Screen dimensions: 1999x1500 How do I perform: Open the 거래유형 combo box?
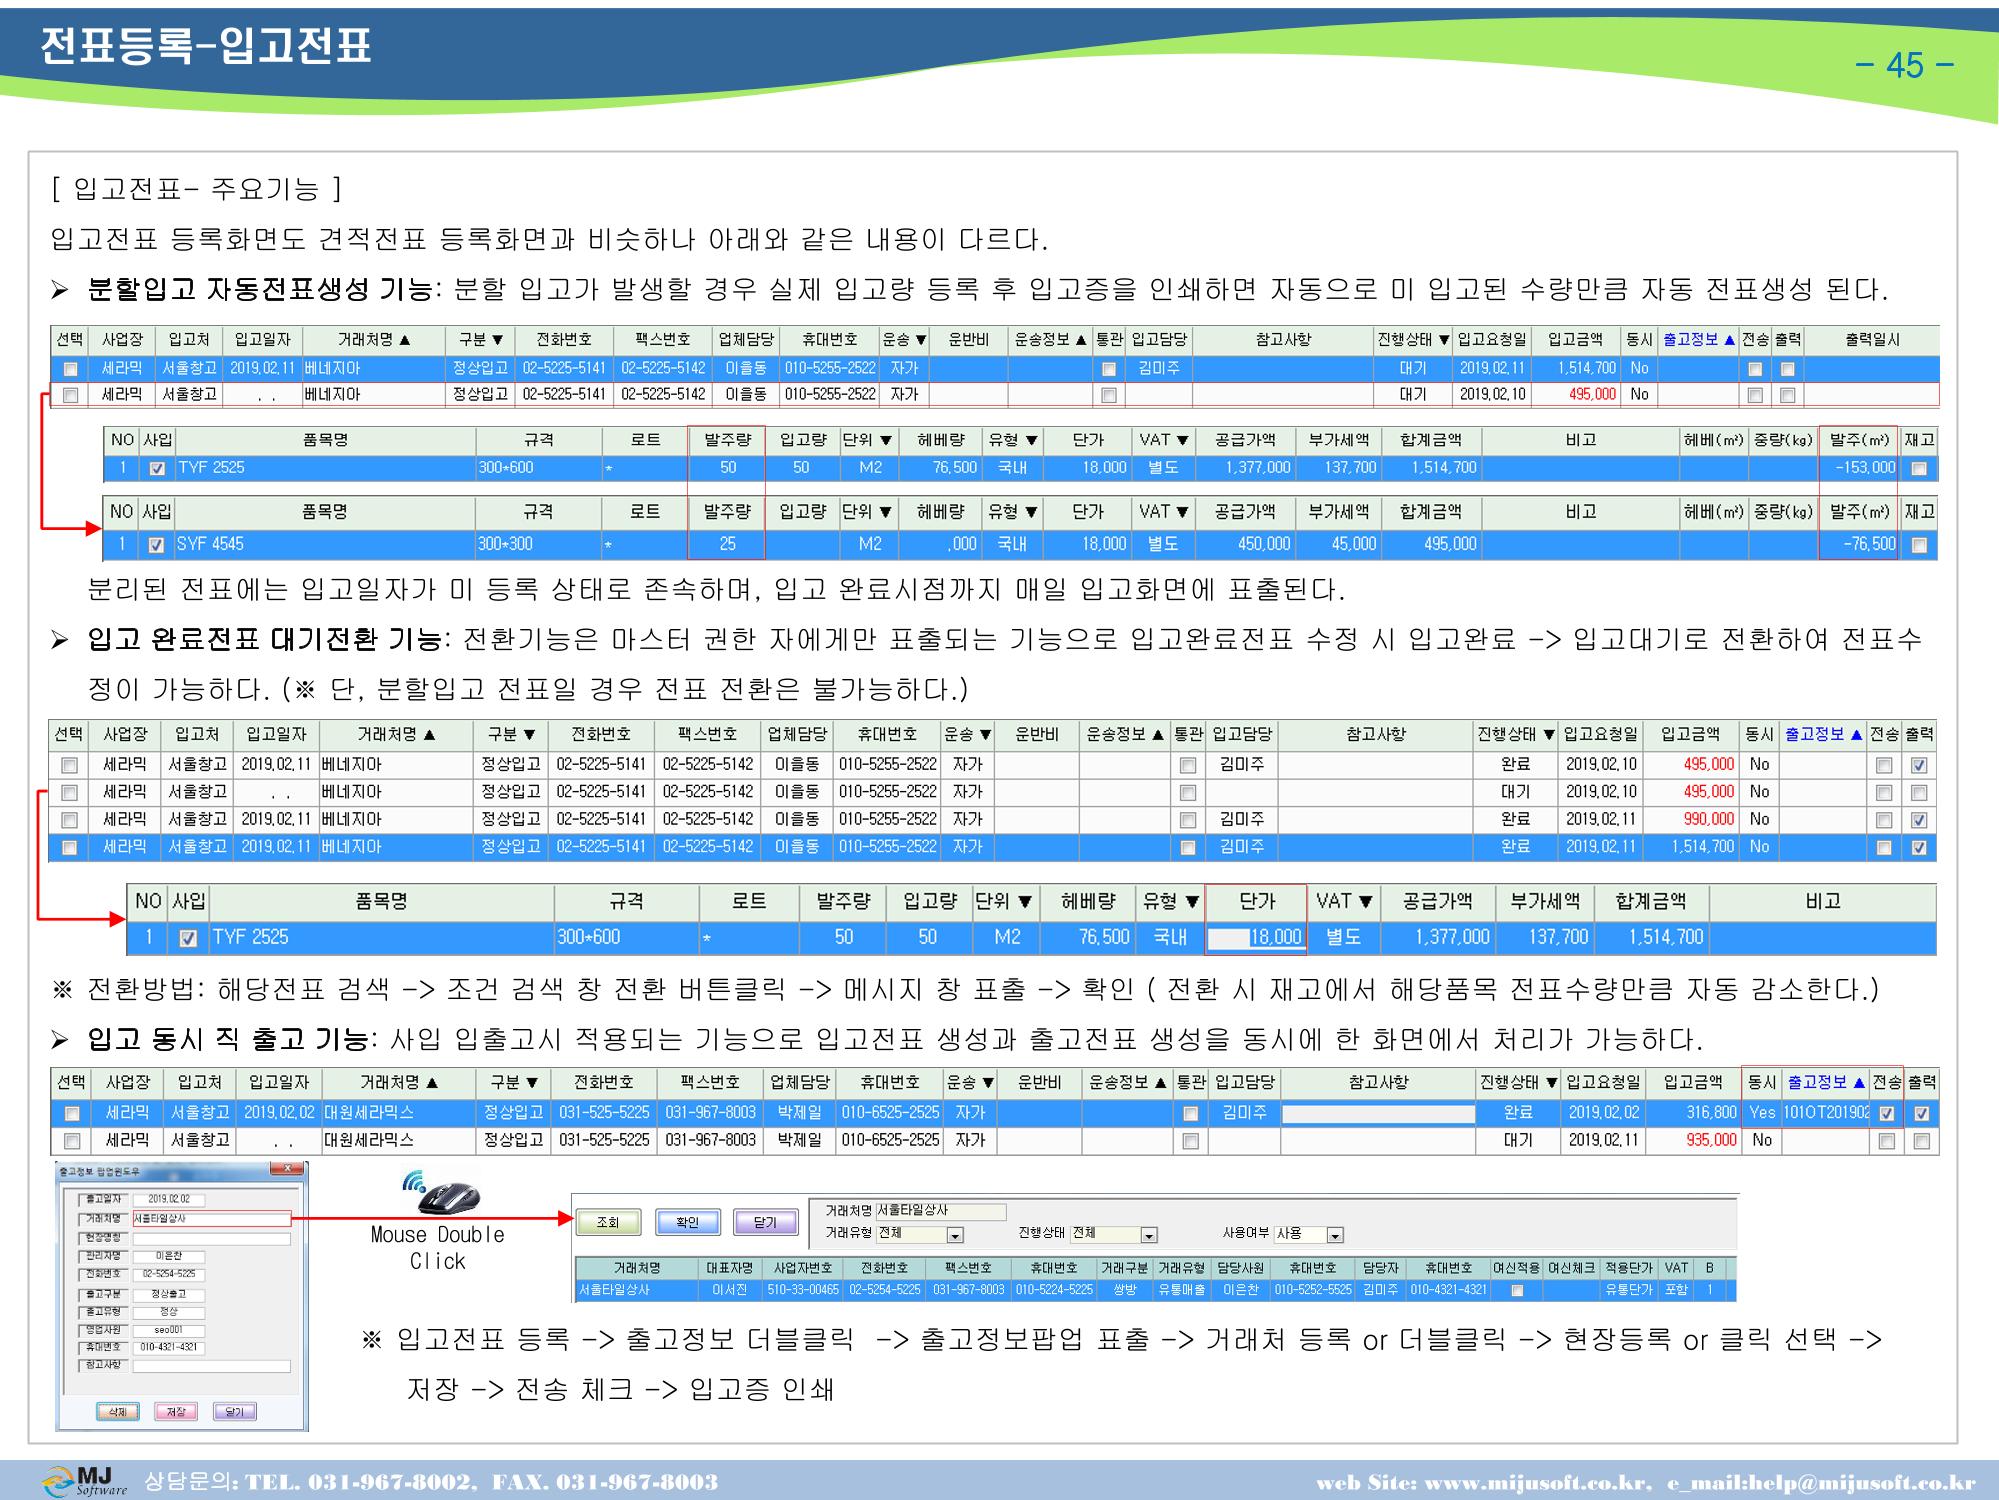coord(955,1235)
